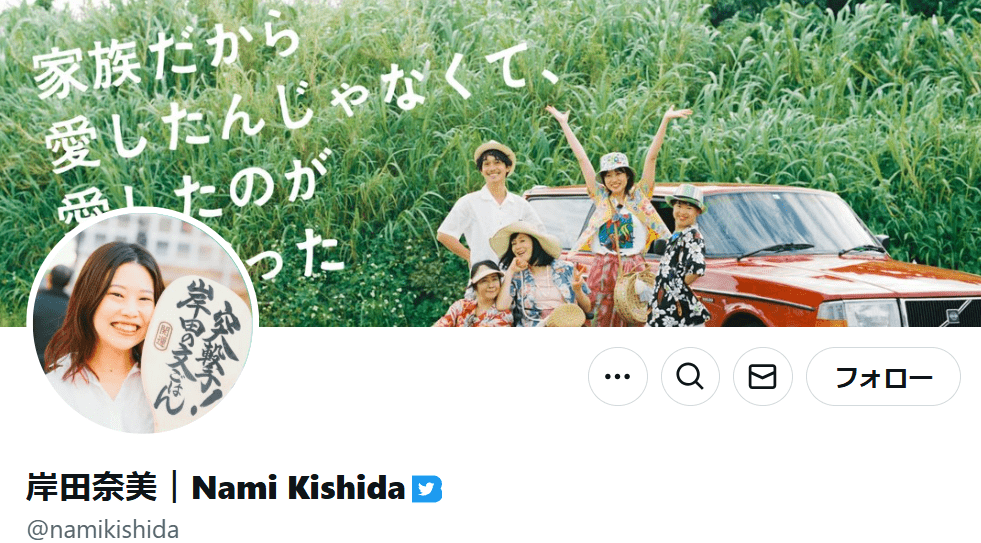
Task: Select the display name 岸田奈美｜Nami Kishida
Action: pyautogui.click(x=215, y=488)
